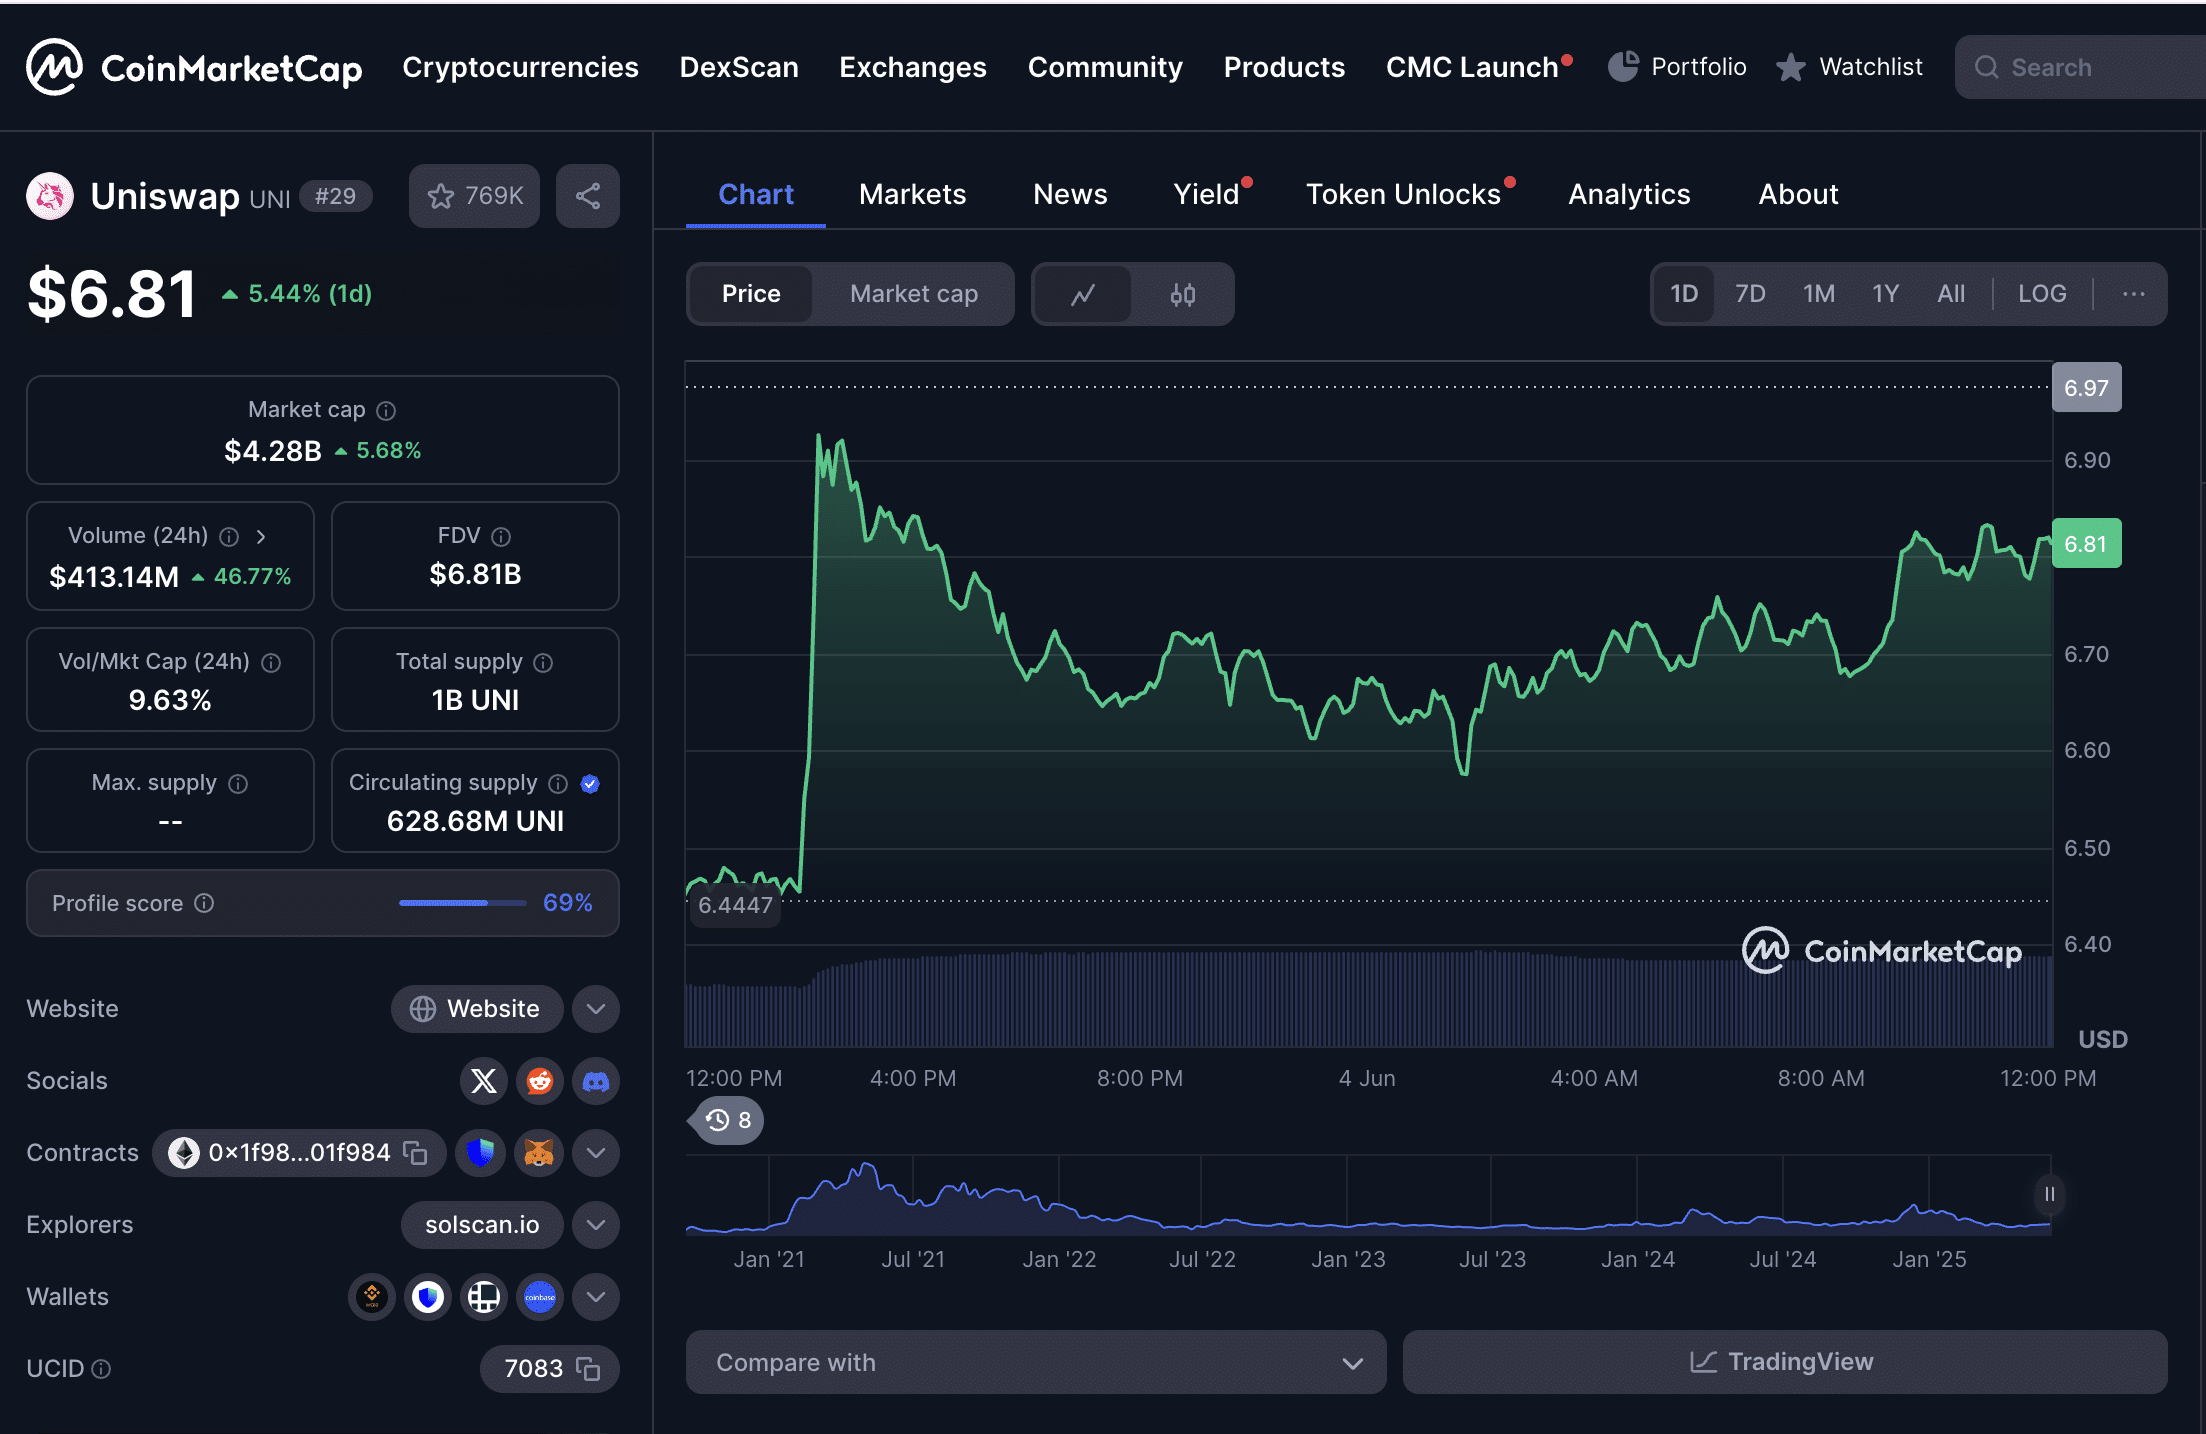
Task: Visit the Uniswap Website button
Action: coord(477,1009)
